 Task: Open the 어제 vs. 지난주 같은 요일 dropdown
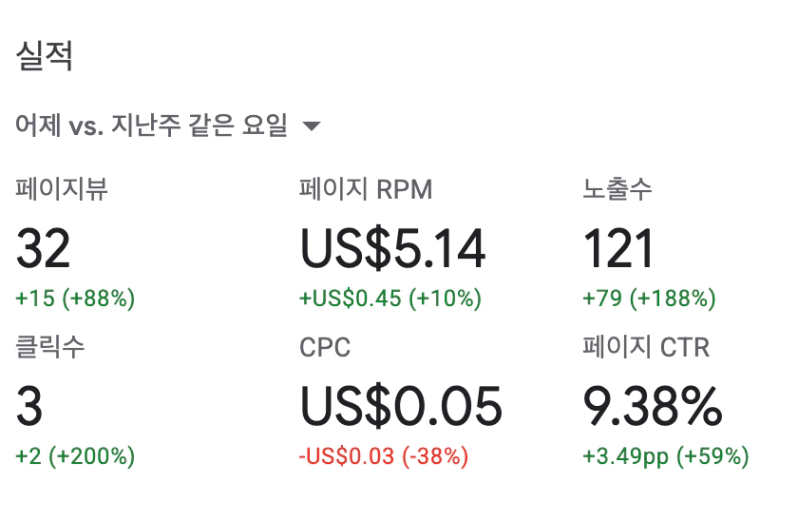click(152, 126)
